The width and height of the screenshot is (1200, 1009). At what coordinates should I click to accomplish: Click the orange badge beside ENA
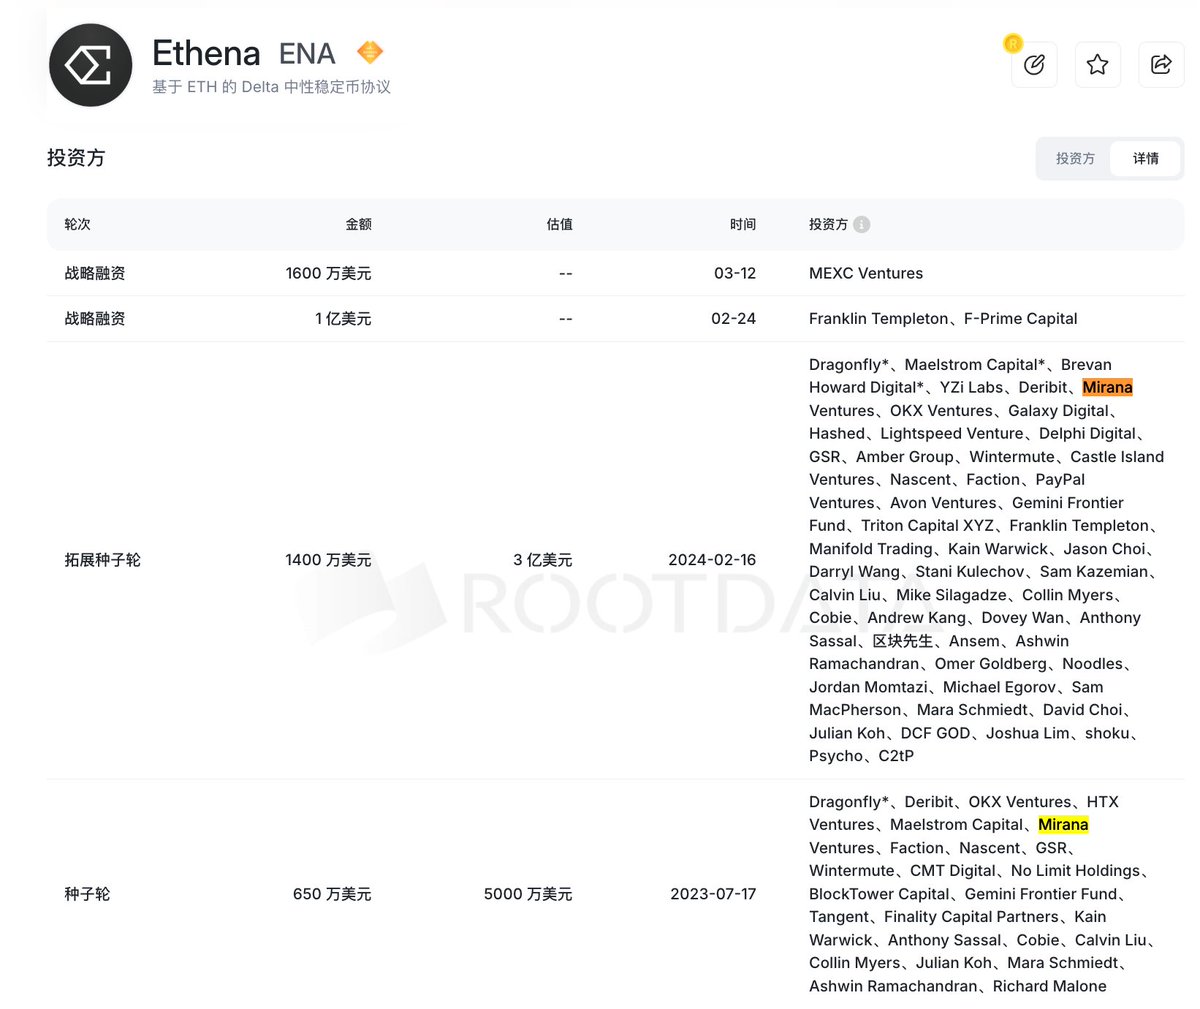[370, 52]
